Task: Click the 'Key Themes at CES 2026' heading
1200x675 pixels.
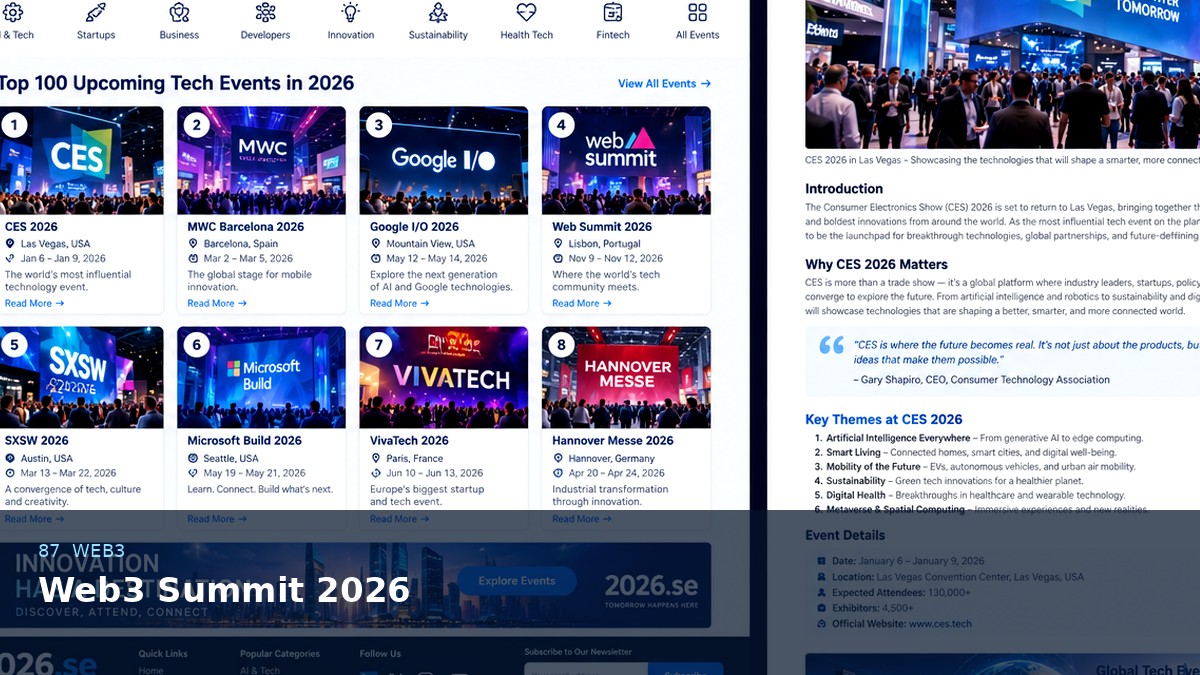Action: (x=884, y=419)
